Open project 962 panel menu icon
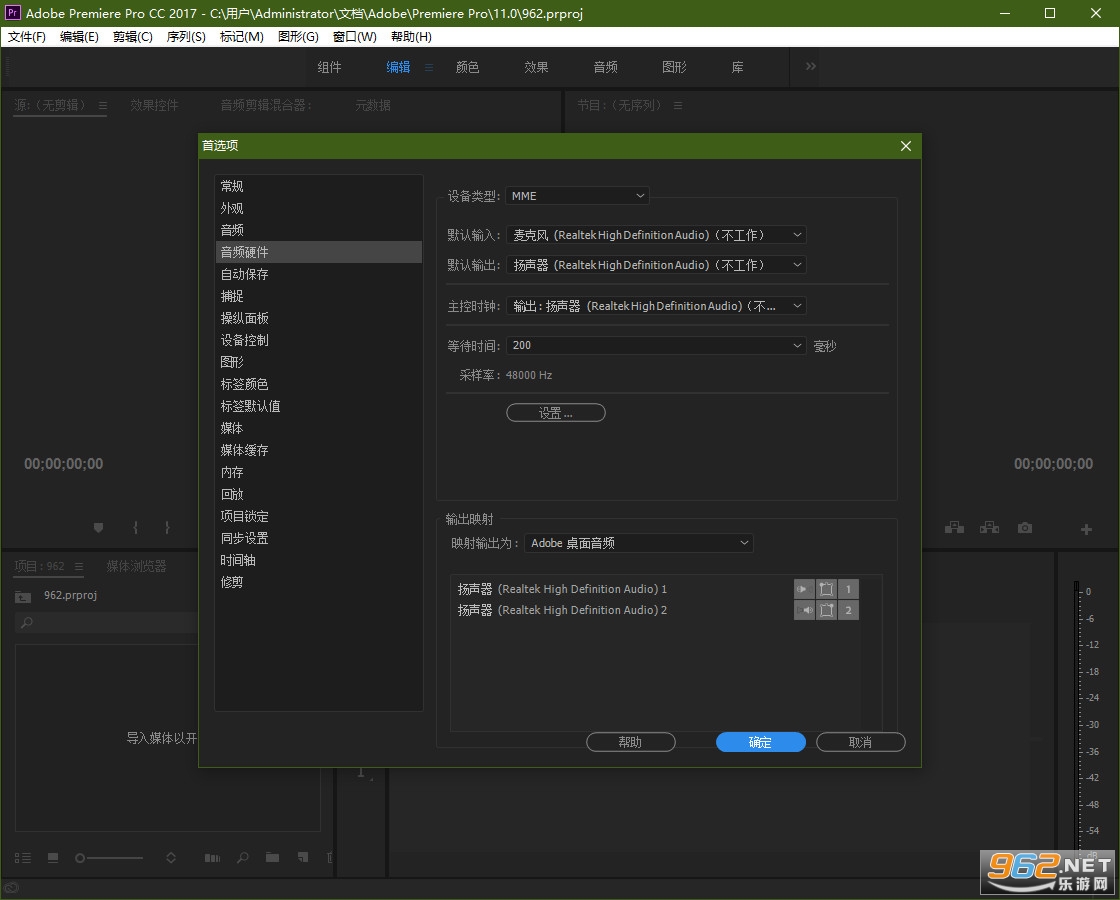 click(x=79, y=566)
